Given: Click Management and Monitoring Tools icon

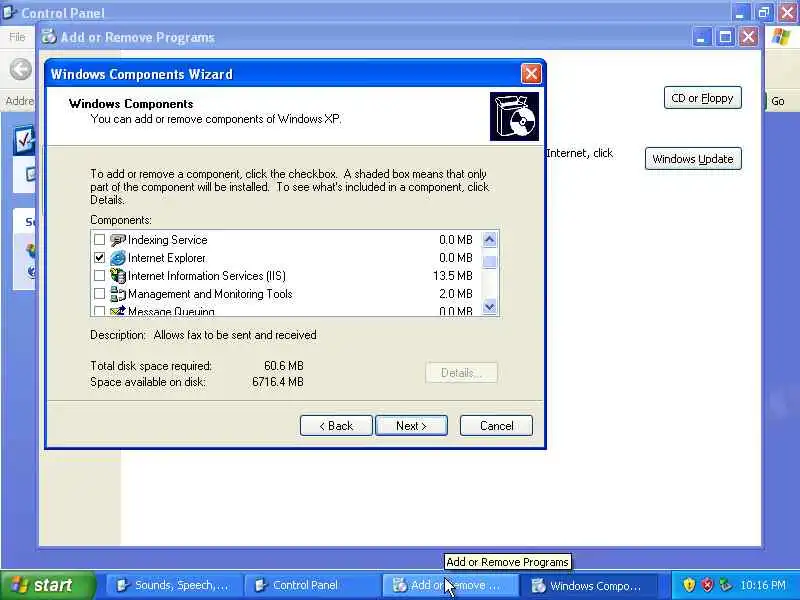Looking at the screenshot, I should click(118, 294).
